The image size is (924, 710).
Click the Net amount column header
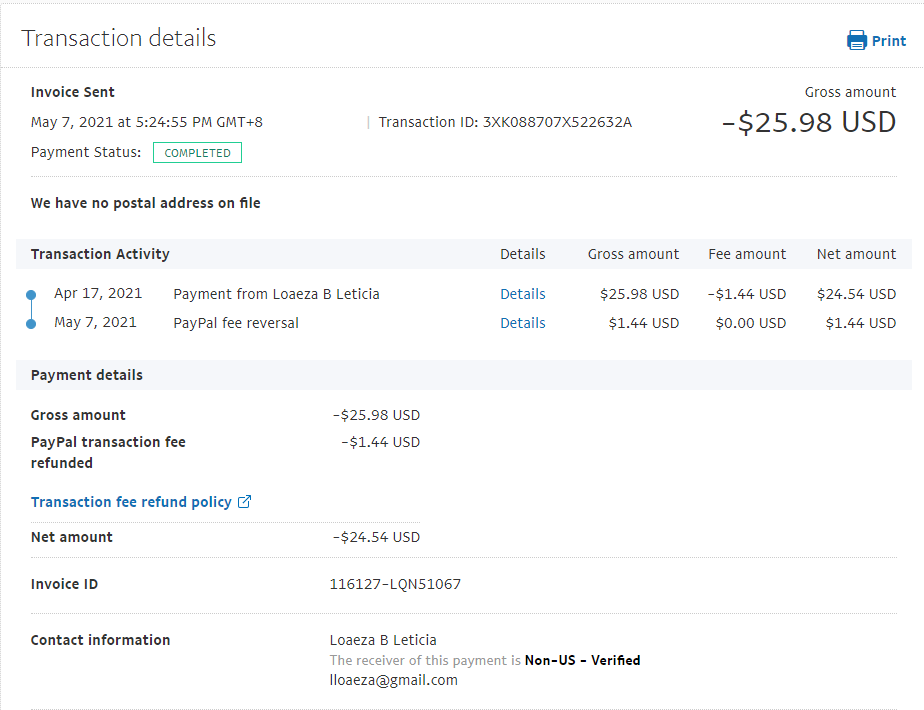click(856, 254)
